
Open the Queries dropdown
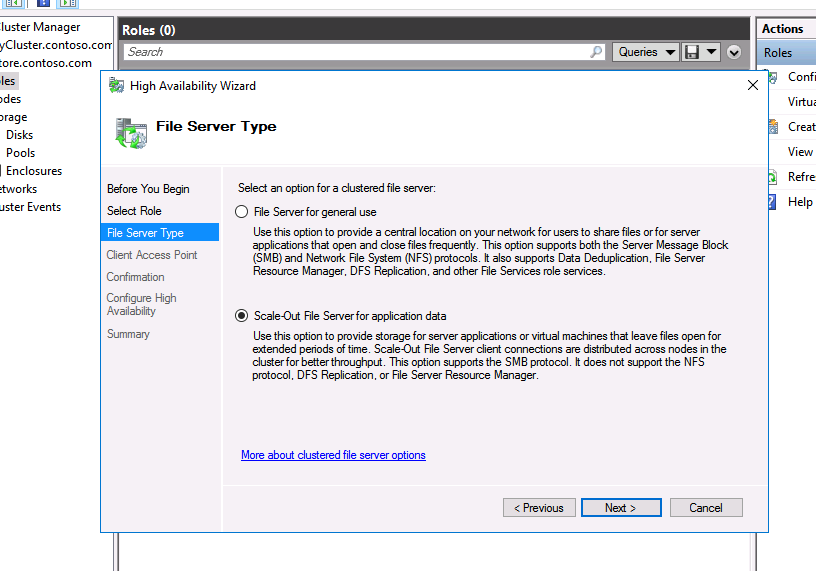tap(645, 52)
